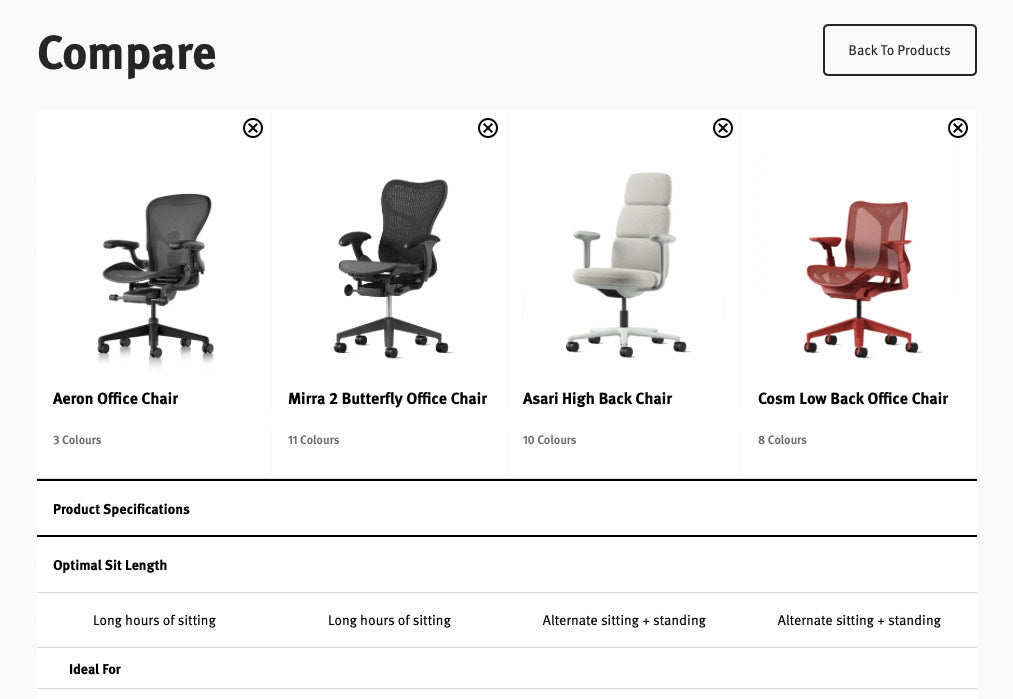Click the Cosm chair product image

858,265
